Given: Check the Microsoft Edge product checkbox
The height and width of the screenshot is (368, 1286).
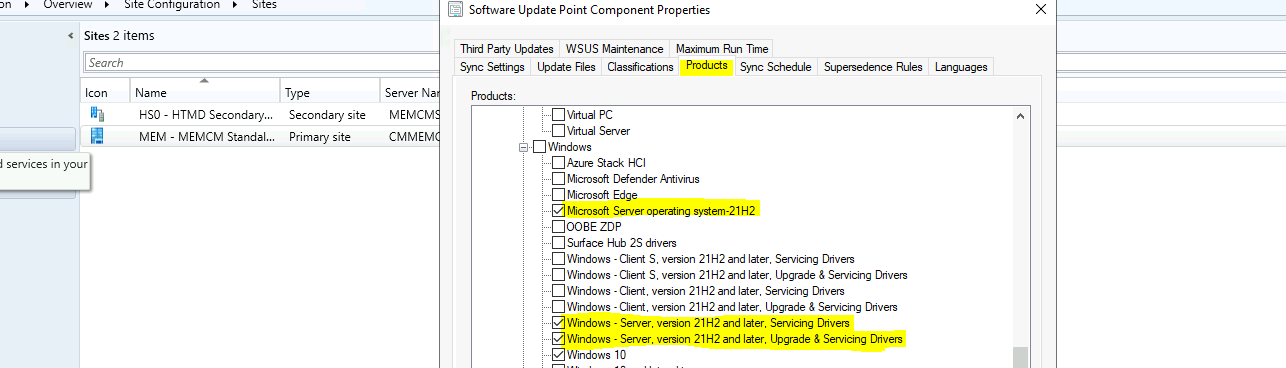Looking at the screenshot, I should (559, 195).
